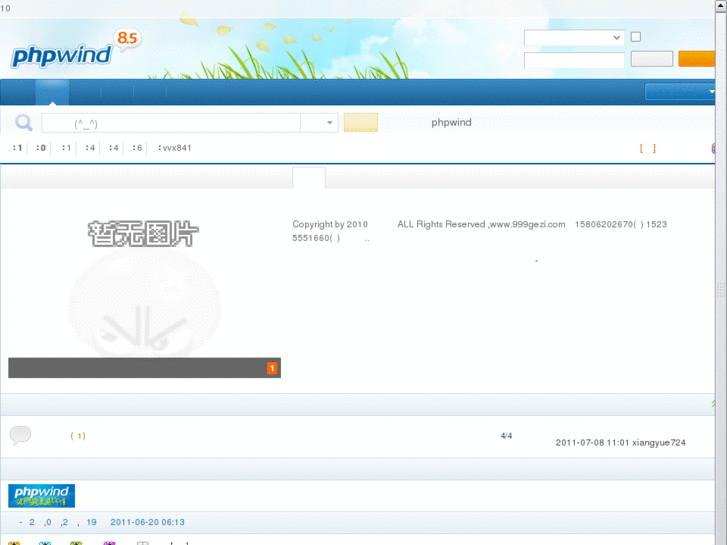Screen dimensions: 727x545
Task: Click the phpwind 8.5 logo in the header
Action: tap(76, 50)
